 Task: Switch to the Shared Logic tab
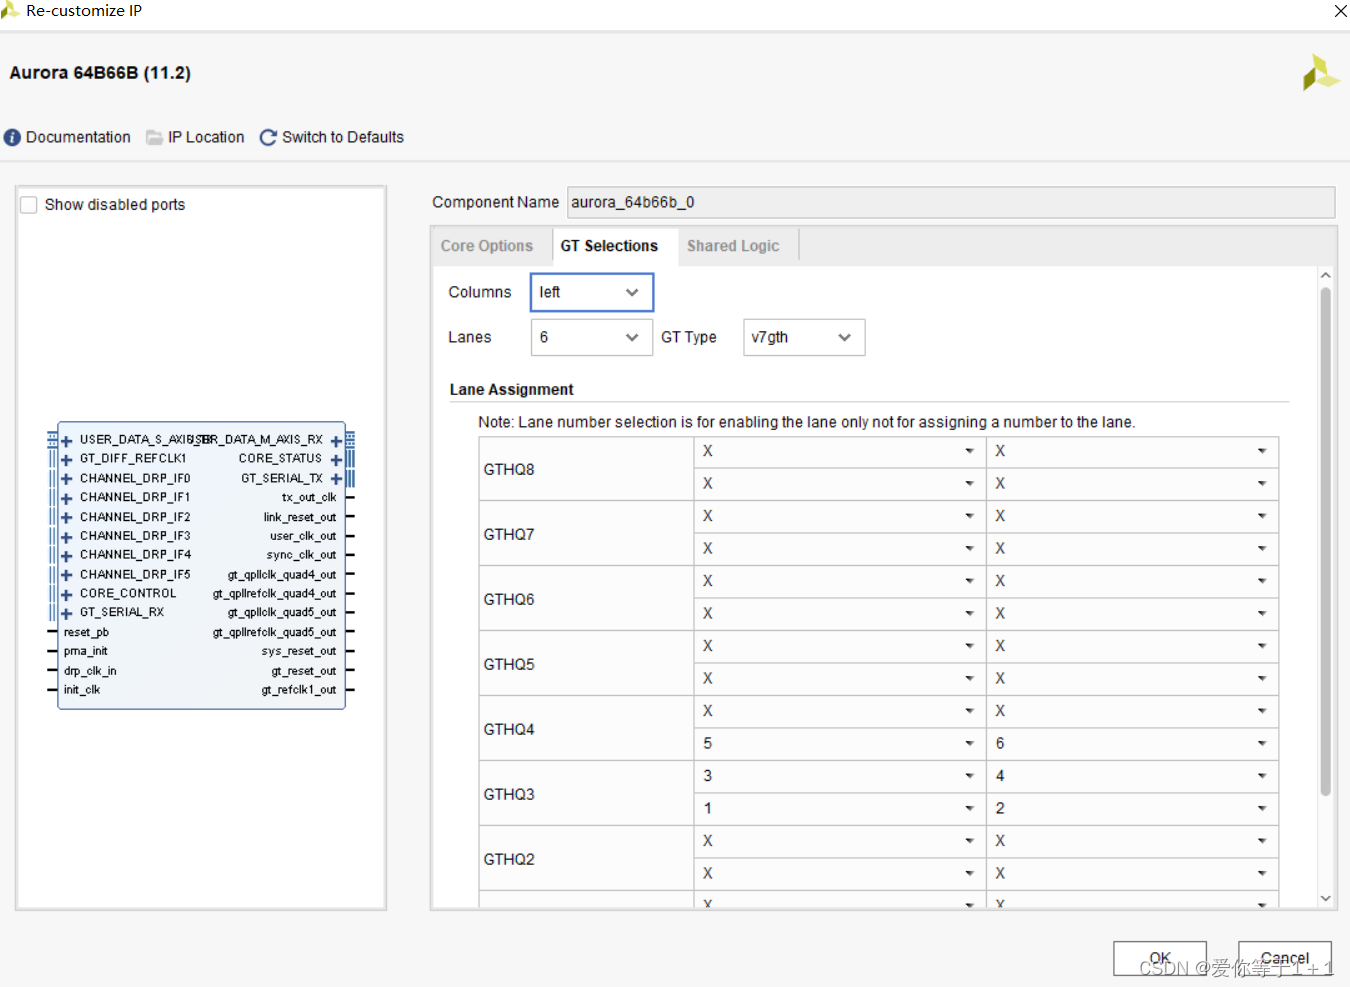[733, 246]
